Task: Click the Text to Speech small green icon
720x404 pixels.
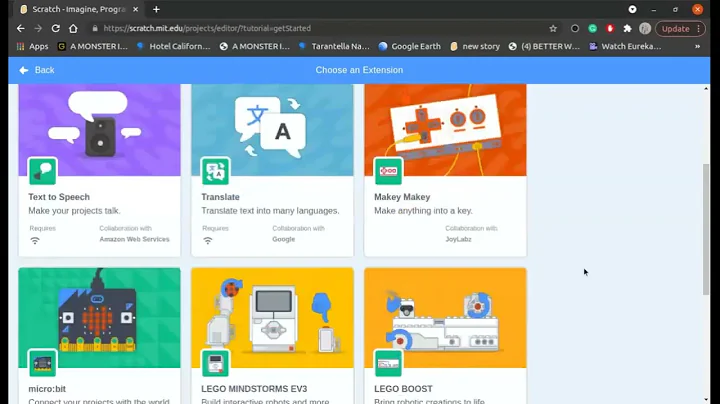Action: click(42, 171)
